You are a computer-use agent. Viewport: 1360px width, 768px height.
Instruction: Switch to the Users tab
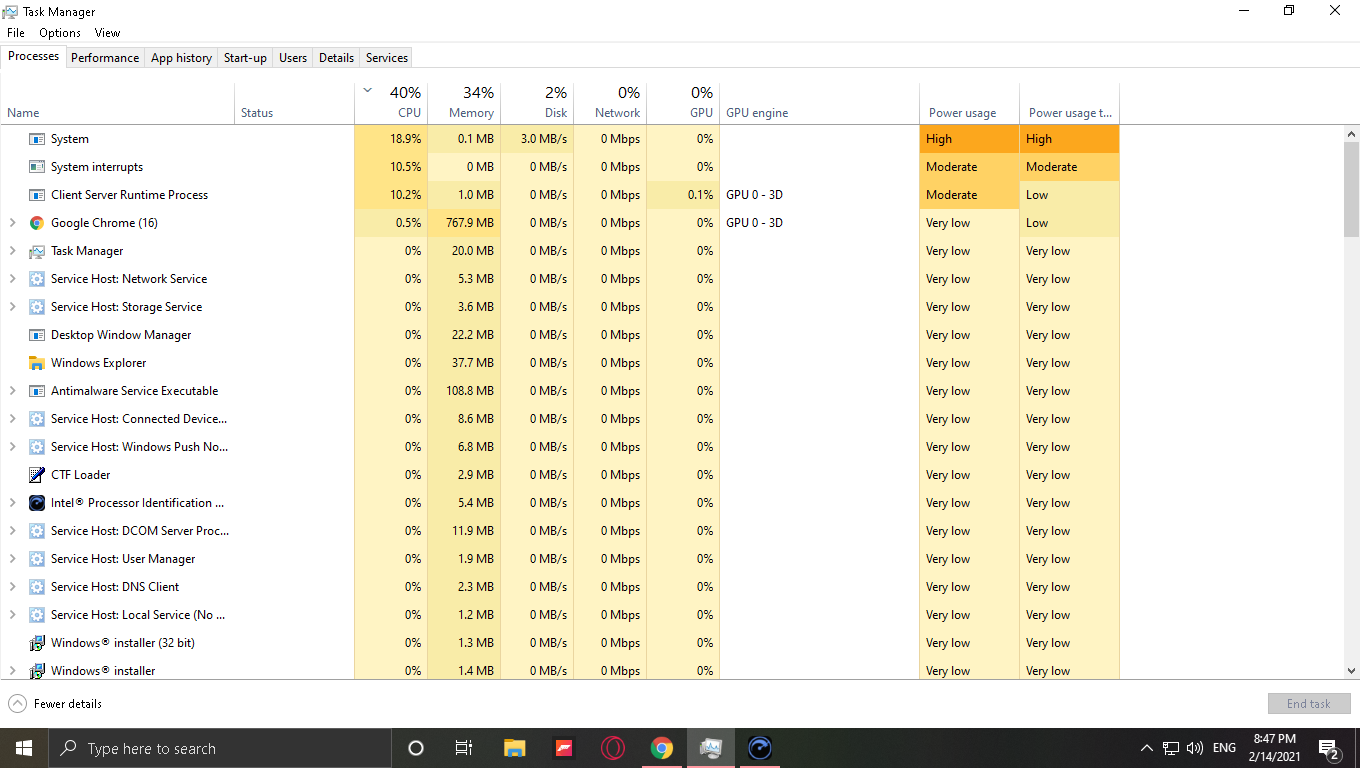point(293,58)
